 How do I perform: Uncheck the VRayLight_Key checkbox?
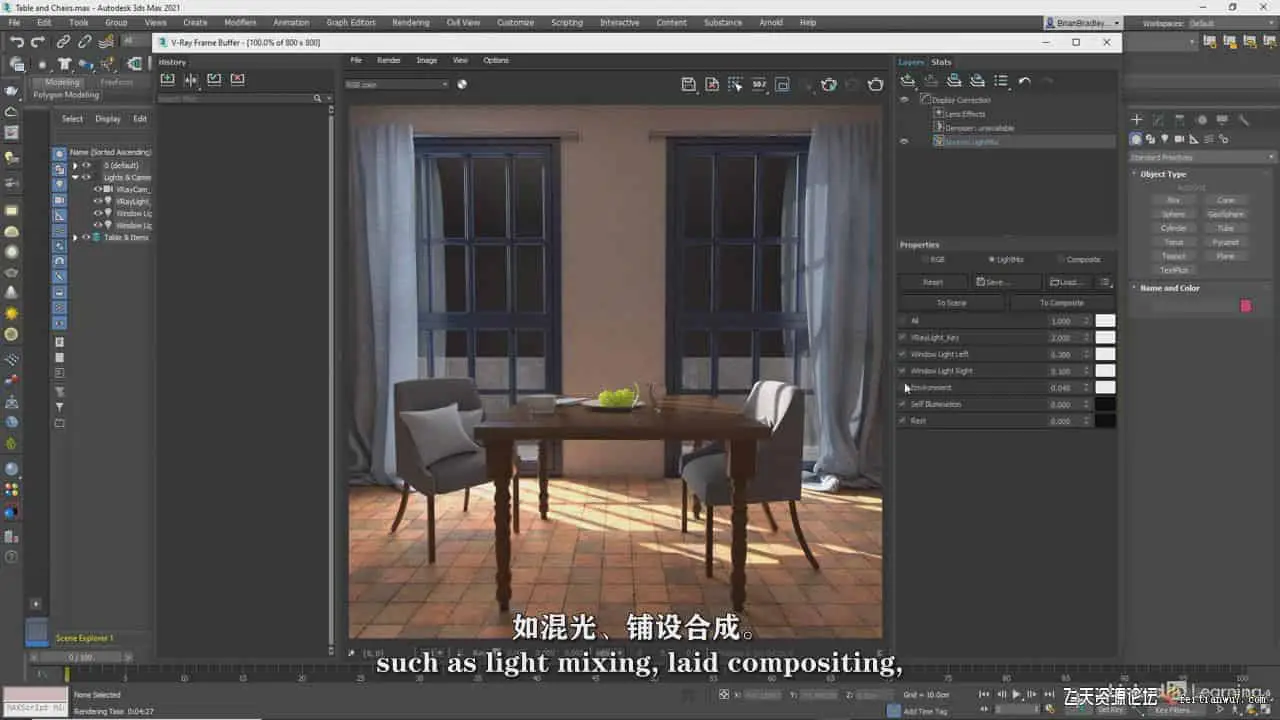903,338
